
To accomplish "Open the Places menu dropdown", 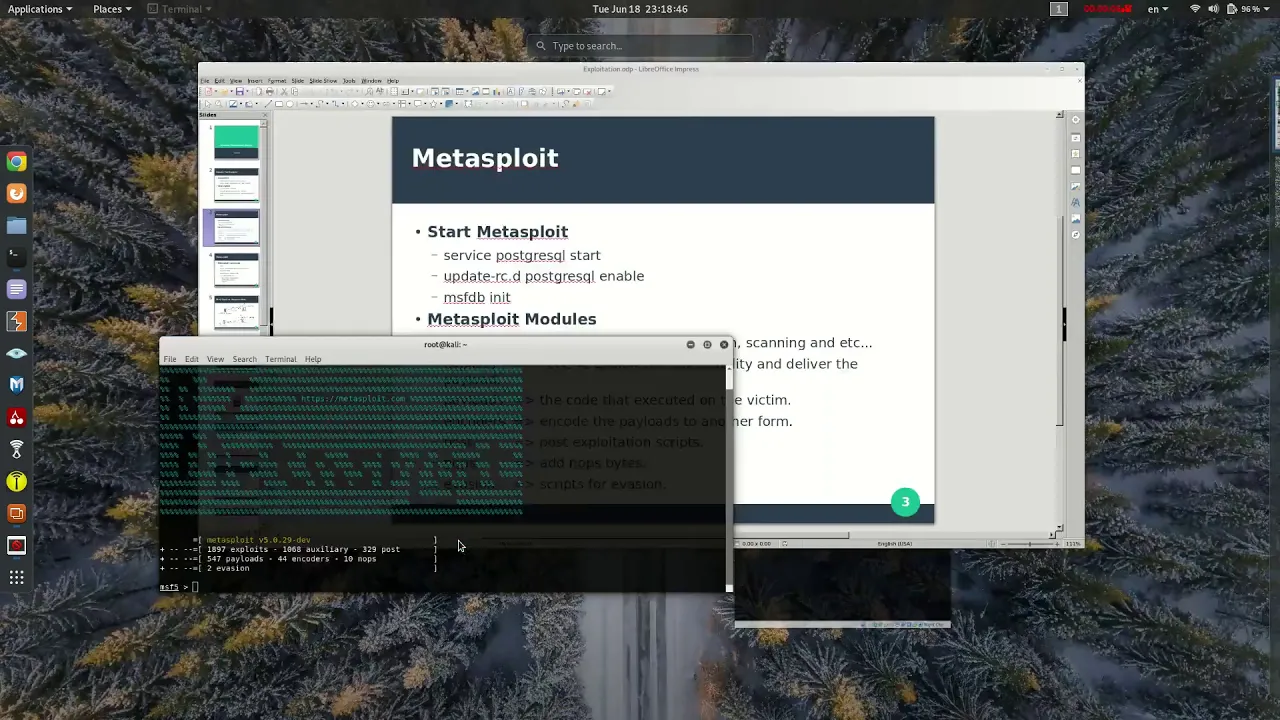I will coord(112,9).
